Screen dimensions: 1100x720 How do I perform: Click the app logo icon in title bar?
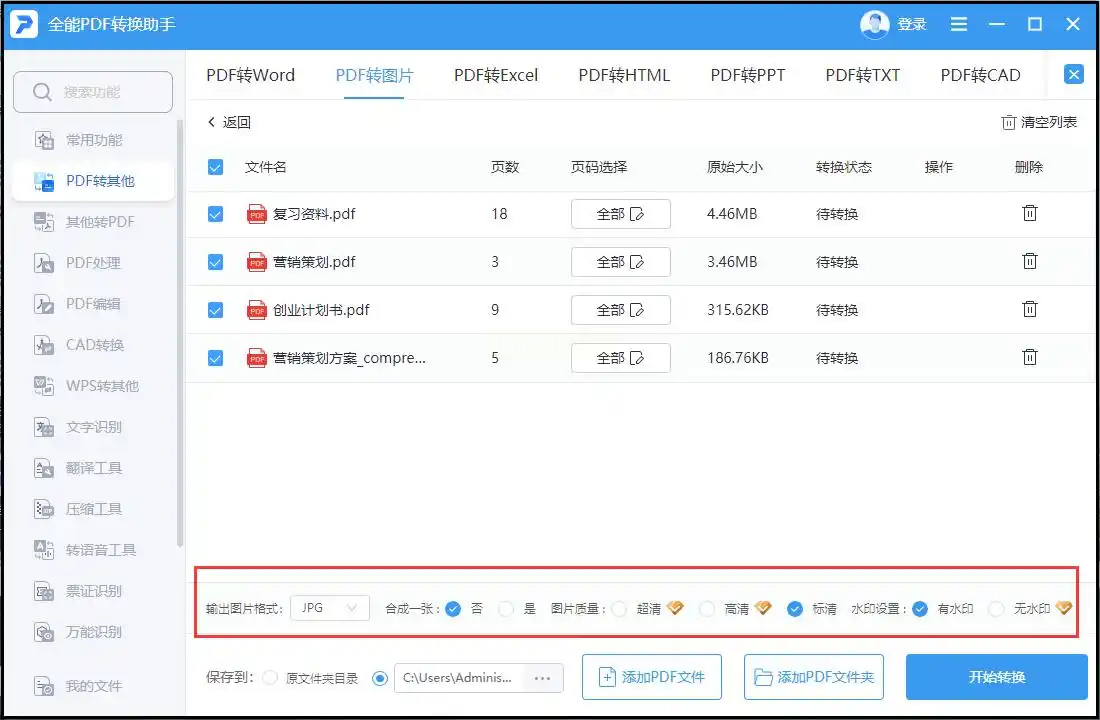pyautogui.click(x=23, y=24)
